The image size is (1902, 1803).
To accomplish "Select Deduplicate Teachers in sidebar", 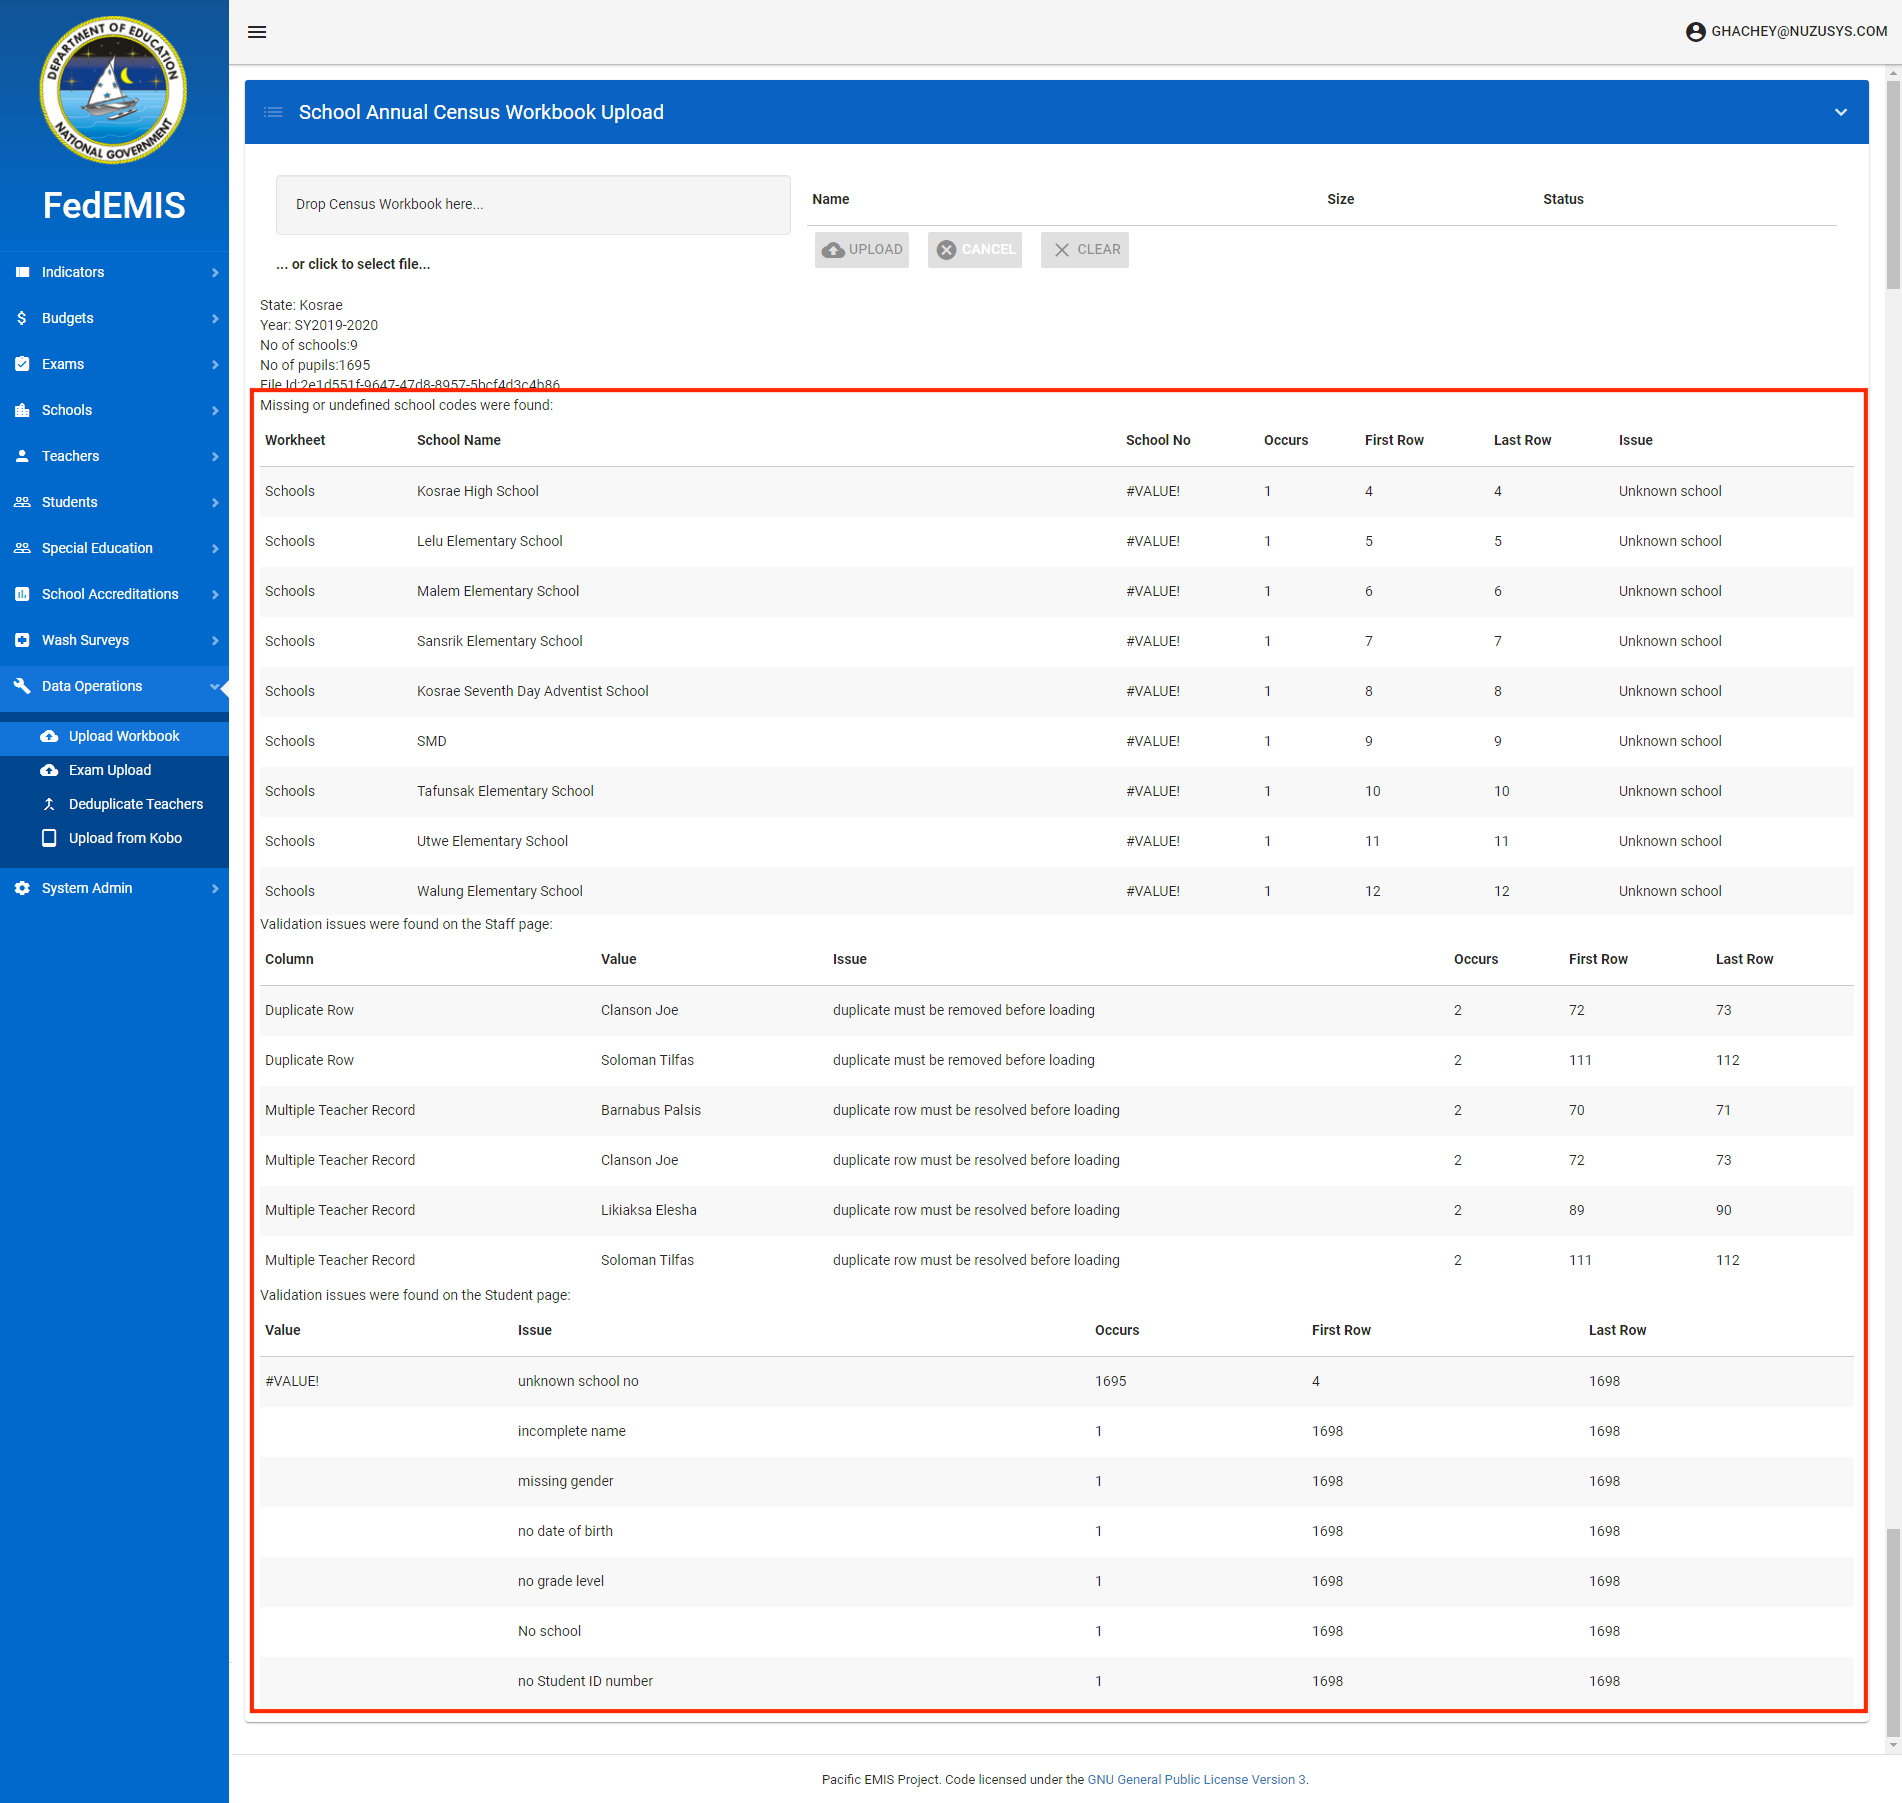I will pyautogui.click(x=135, y=804).
